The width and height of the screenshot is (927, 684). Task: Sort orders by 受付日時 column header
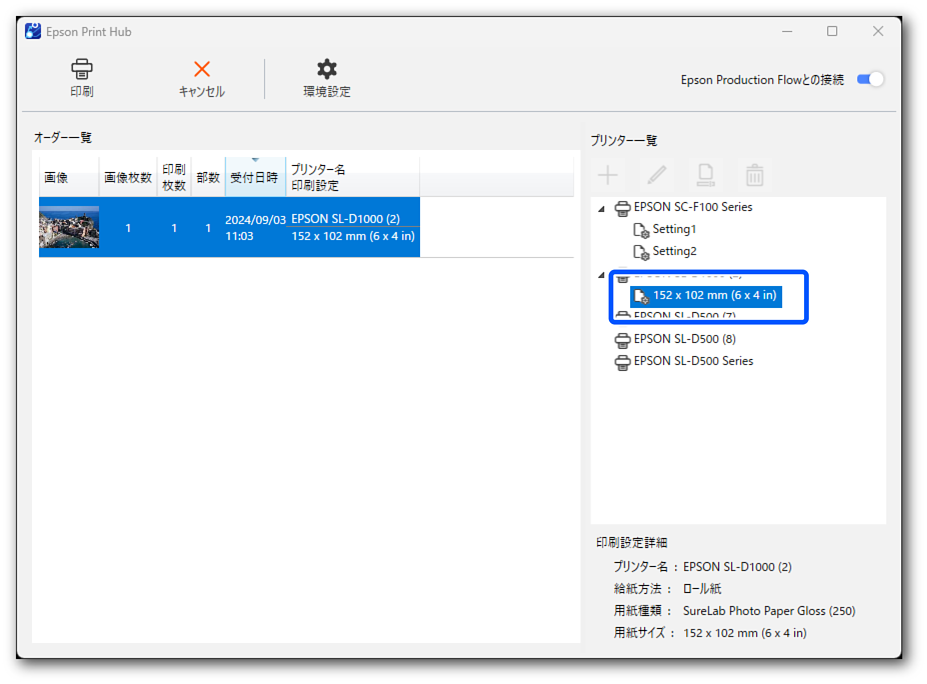pos(255,178)
